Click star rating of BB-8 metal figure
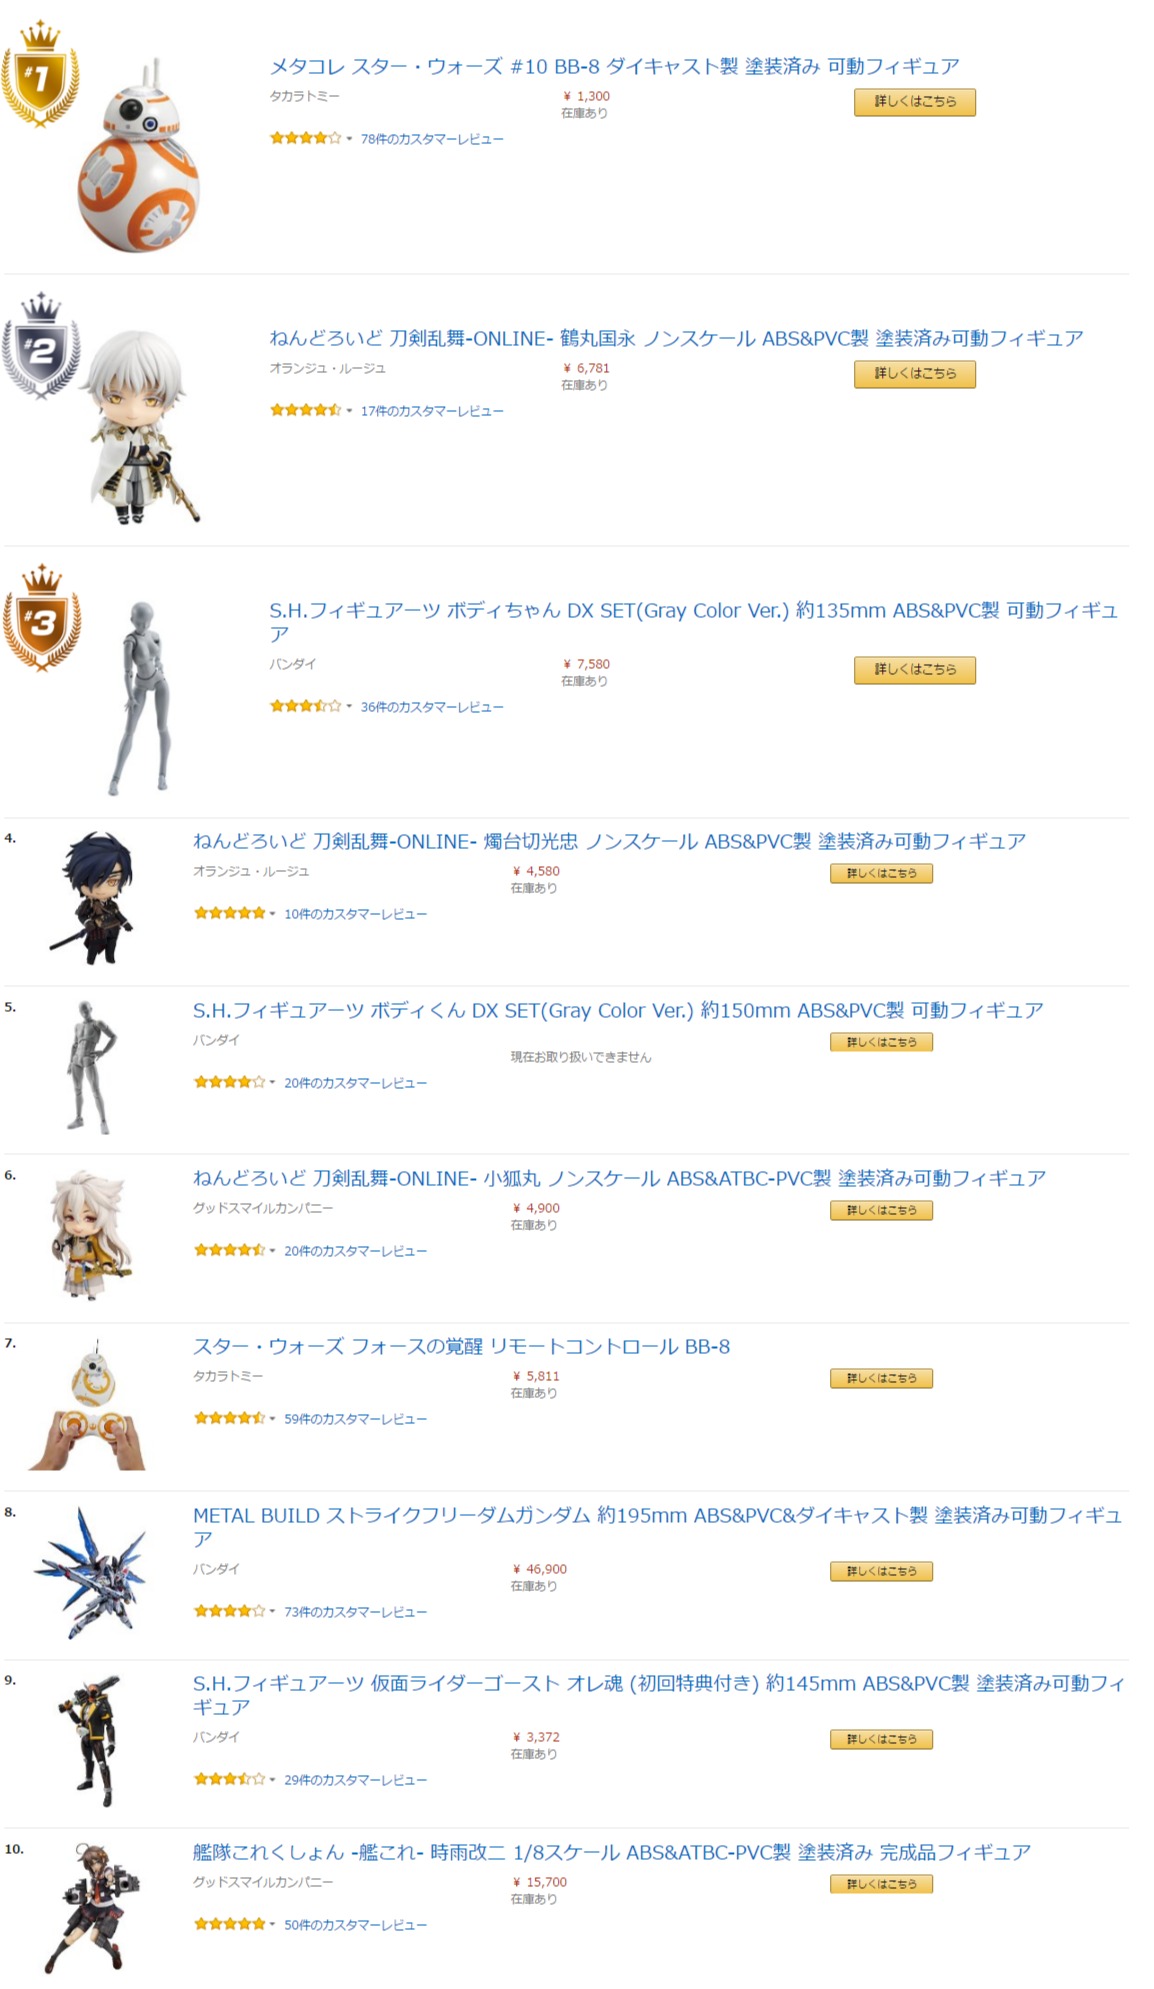Viewport: 1154px width, 1989px height. 305,138
